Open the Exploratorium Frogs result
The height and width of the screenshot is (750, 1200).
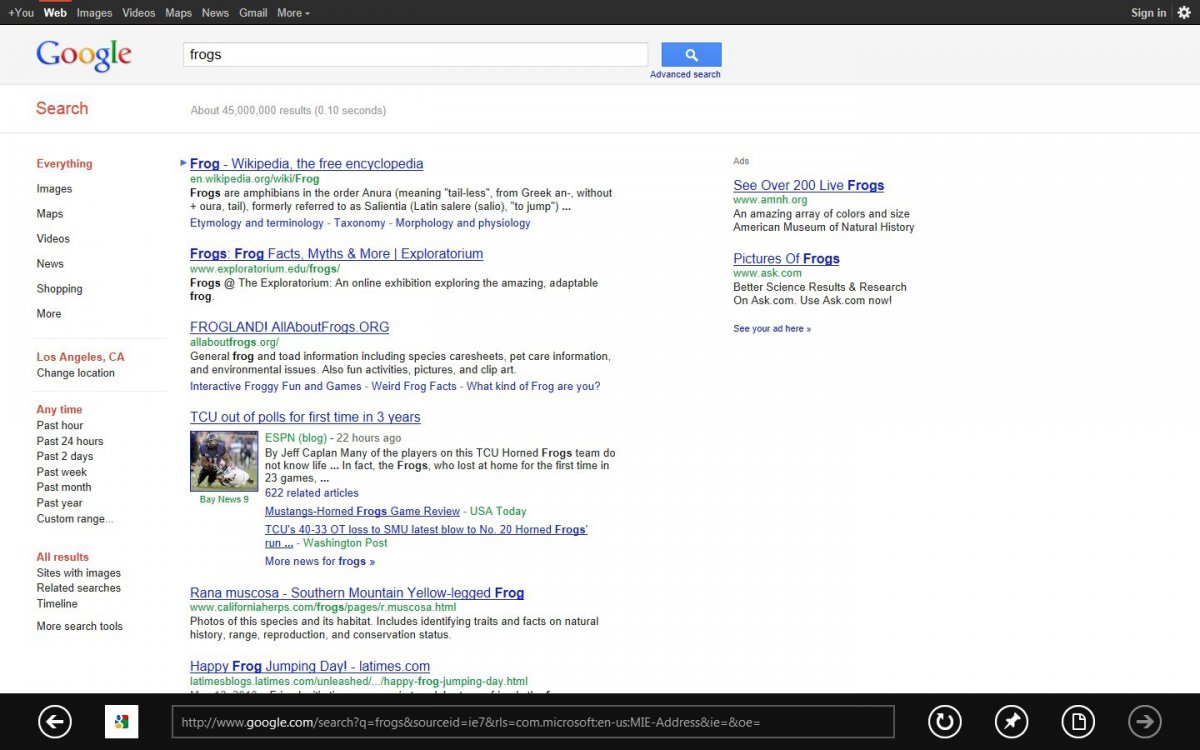point(336,254)
